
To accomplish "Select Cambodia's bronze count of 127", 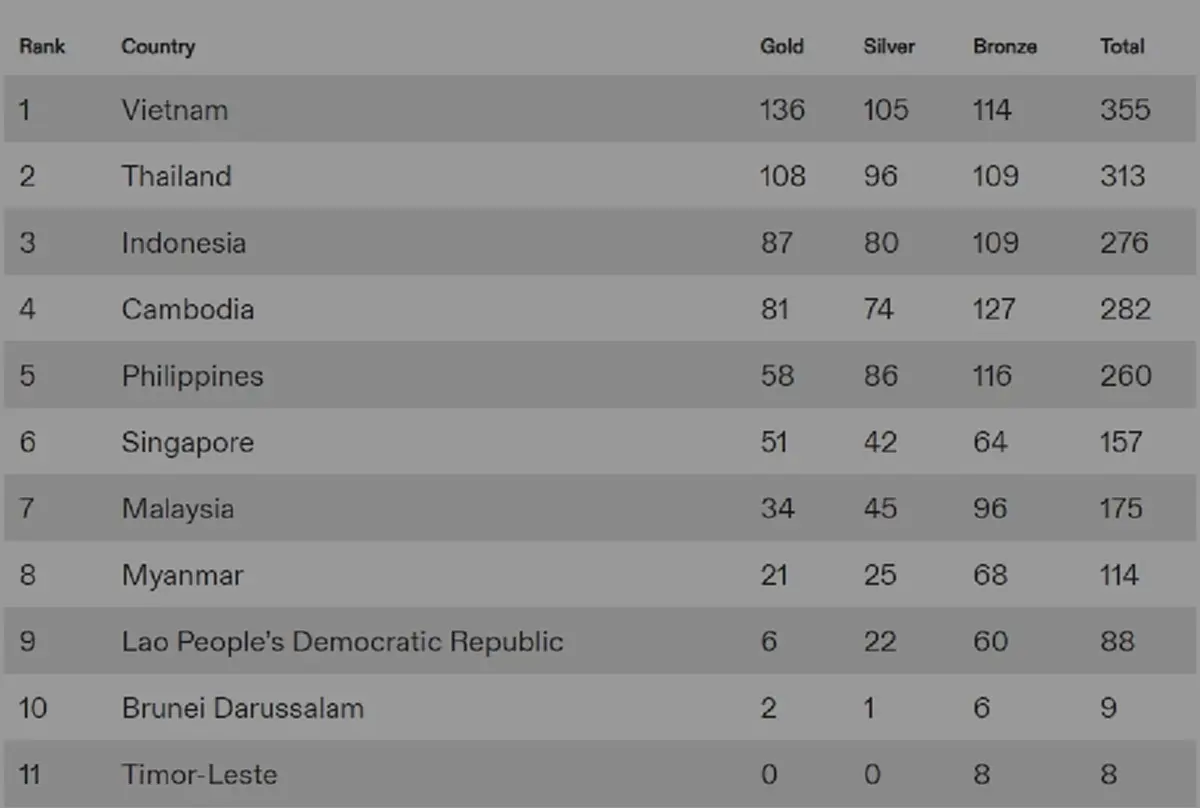I will pyautogui.click(x=994, y=309).
